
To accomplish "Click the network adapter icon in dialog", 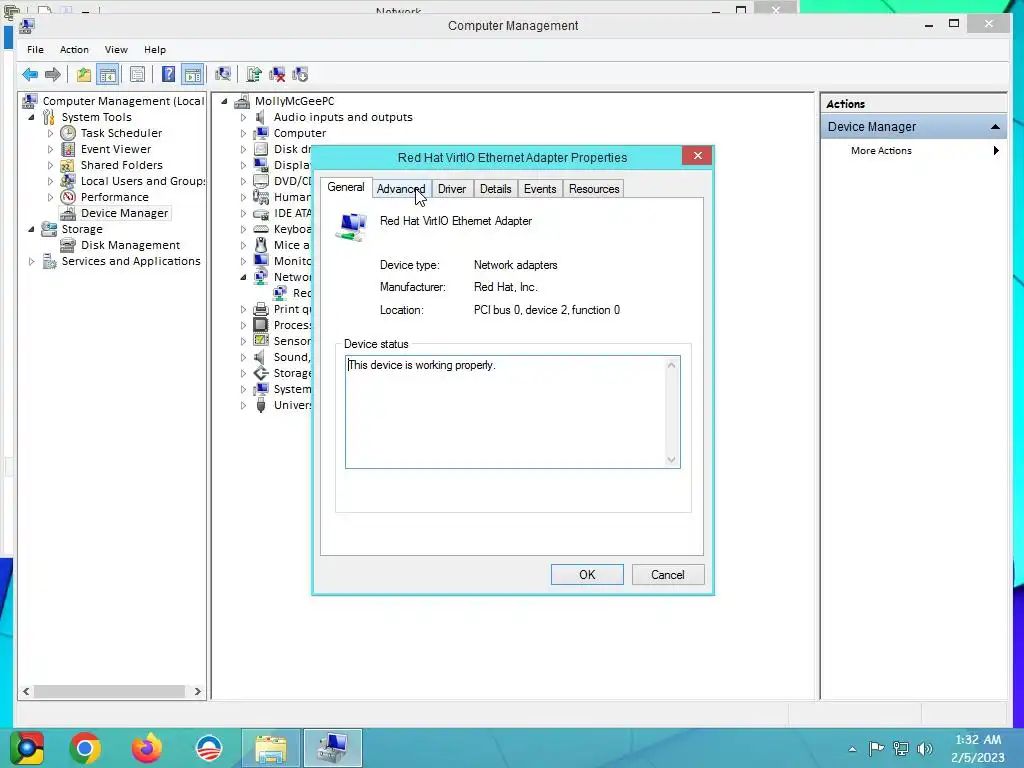I will [351, 227].
